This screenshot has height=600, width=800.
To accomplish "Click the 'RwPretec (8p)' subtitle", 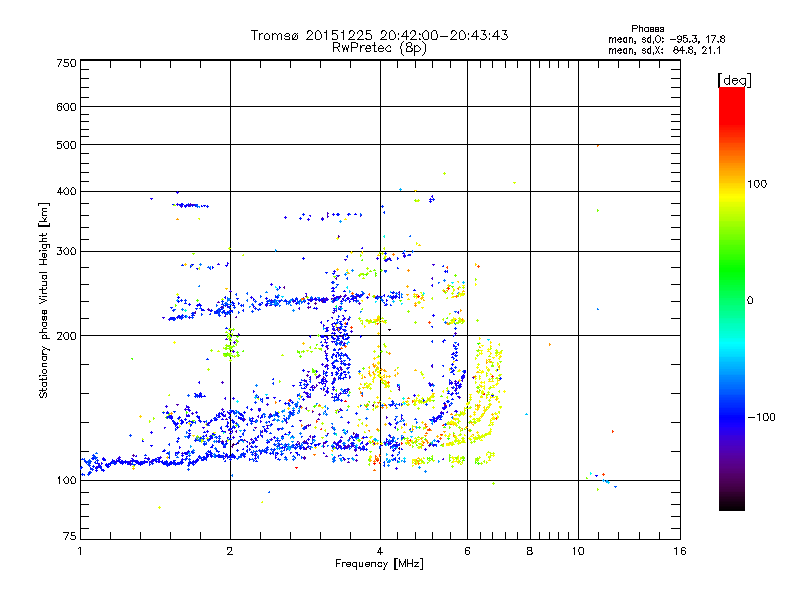I will [379, 48].
